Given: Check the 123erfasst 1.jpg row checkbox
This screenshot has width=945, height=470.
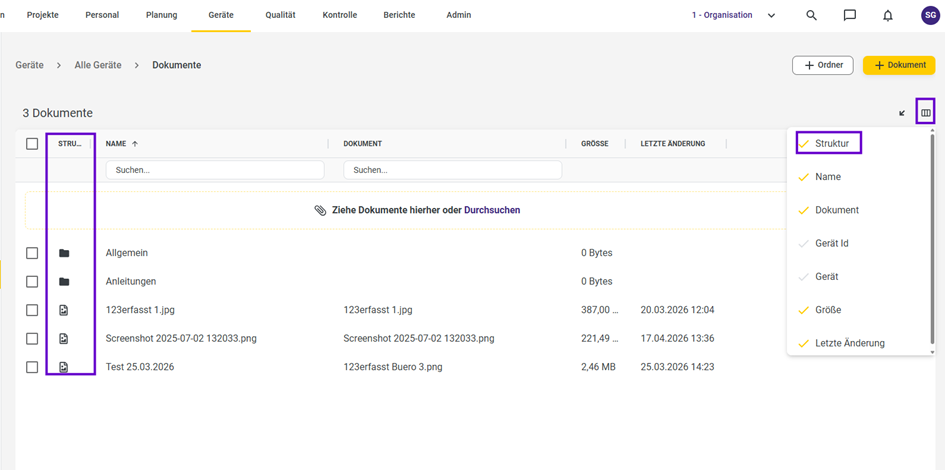Looking at the screenshot, I should 32,310.
